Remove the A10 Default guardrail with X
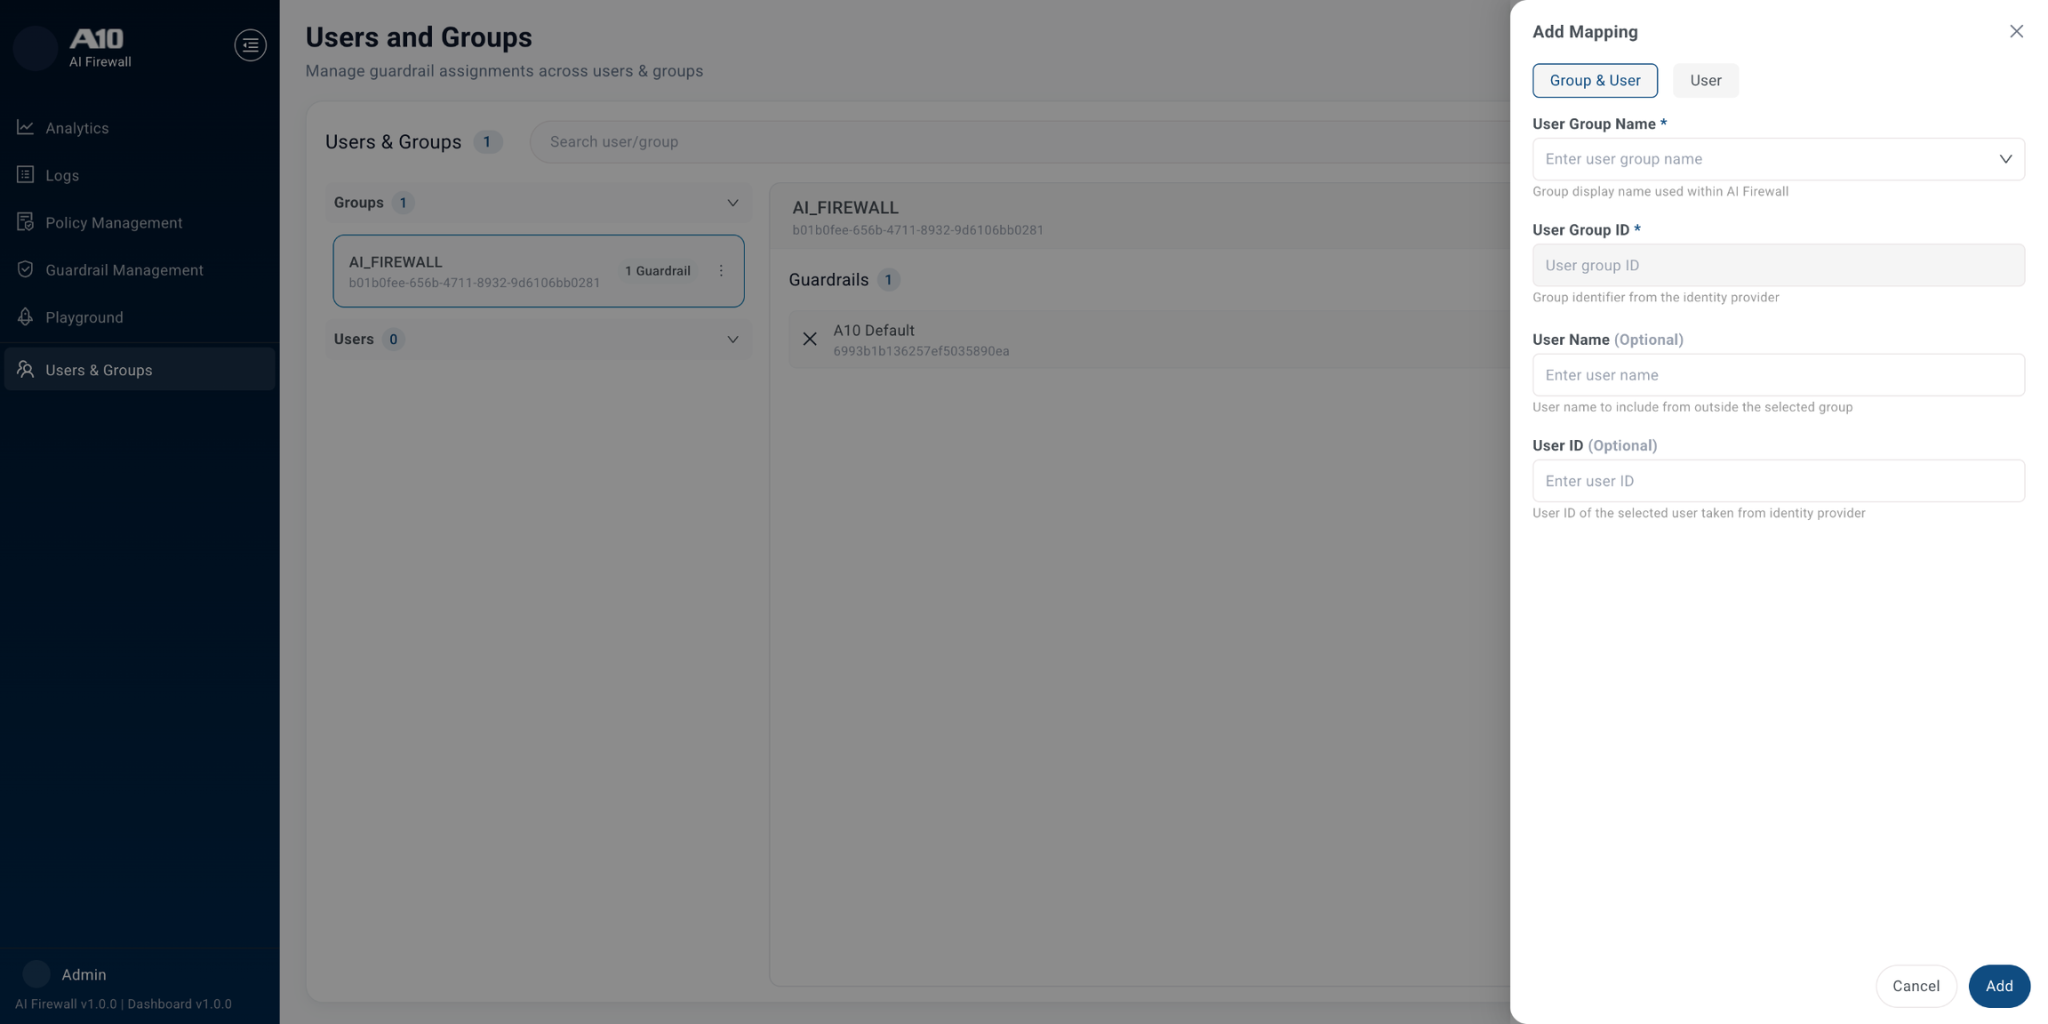This screenshot has height=1024, width=2048. pos(810,339)
